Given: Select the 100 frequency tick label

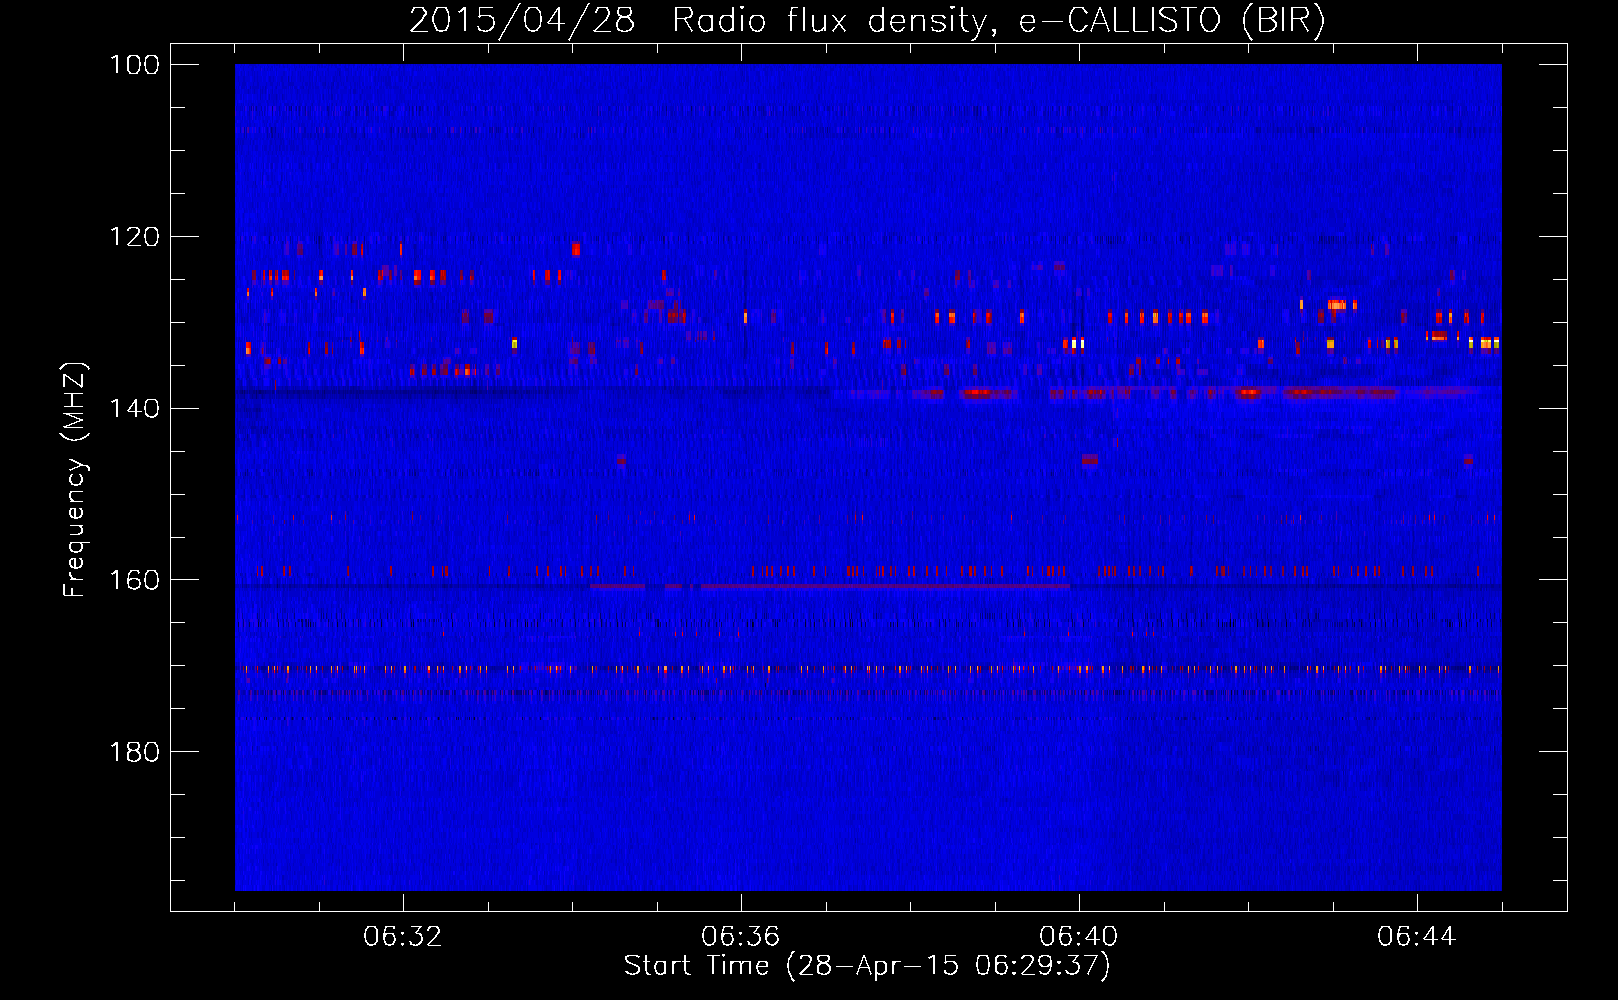Looking at the screenshot, I should pyautogui.click(x=134, y=65).
